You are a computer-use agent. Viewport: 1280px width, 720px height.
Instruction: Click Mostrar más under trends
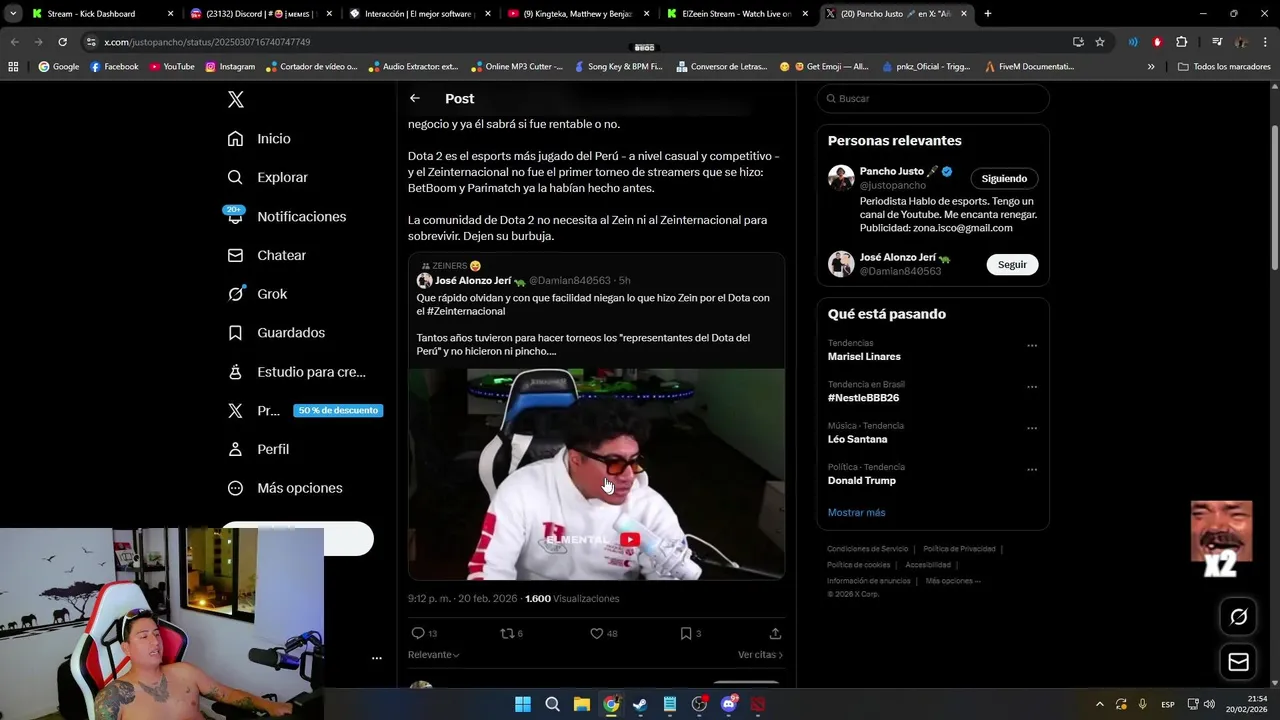[856, 512]
